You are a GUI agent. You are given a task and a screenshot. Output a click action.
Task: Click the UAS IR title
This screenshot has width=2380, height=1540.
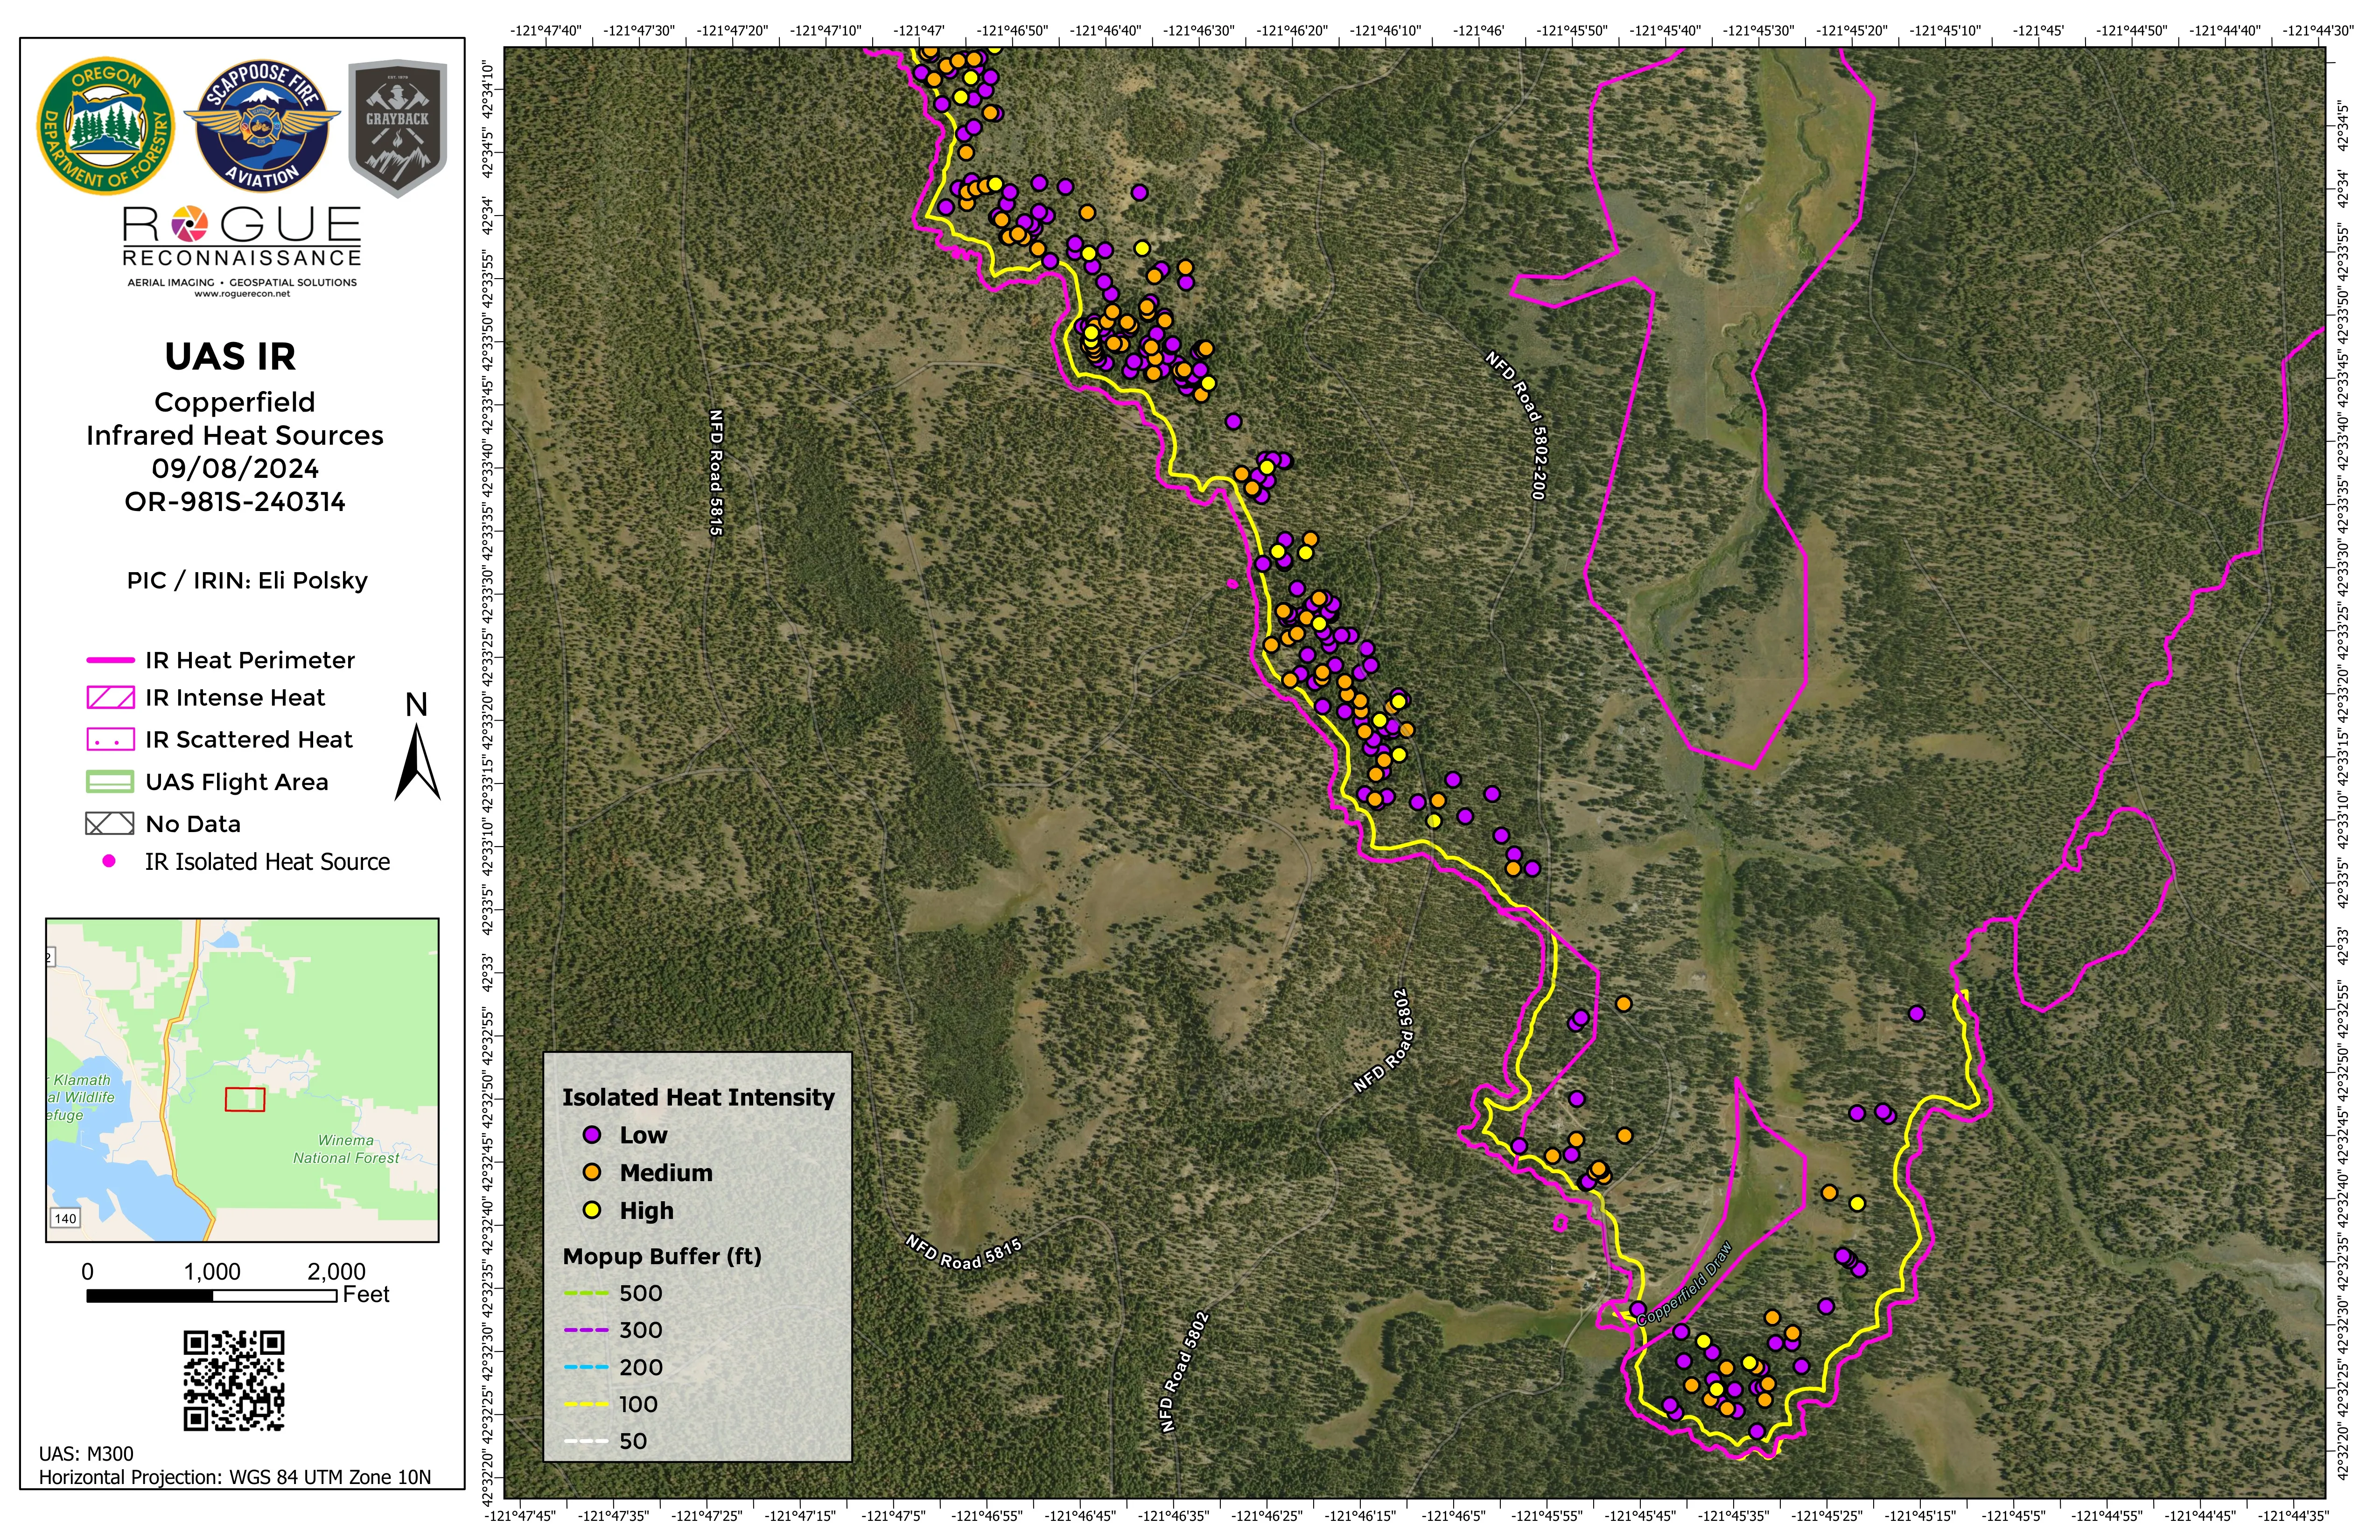231,357
